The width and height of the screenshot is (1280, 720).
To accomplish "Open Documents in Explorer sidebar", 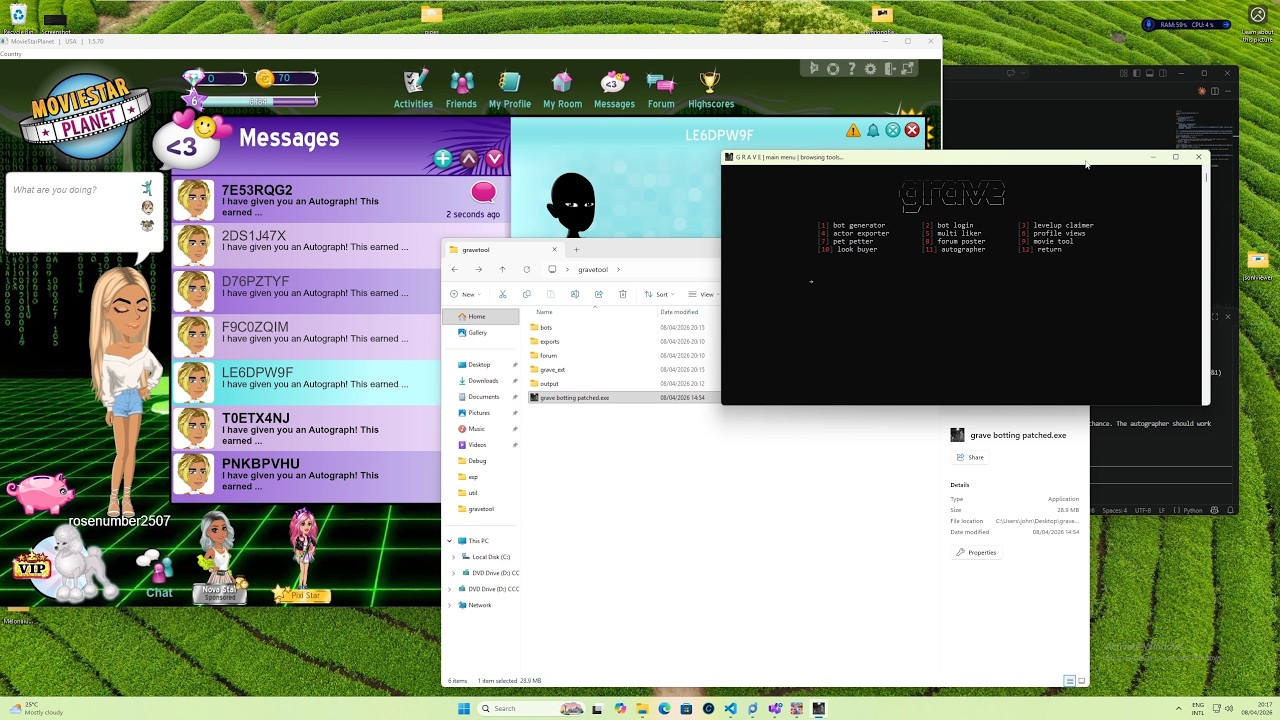I will (483, 396).
